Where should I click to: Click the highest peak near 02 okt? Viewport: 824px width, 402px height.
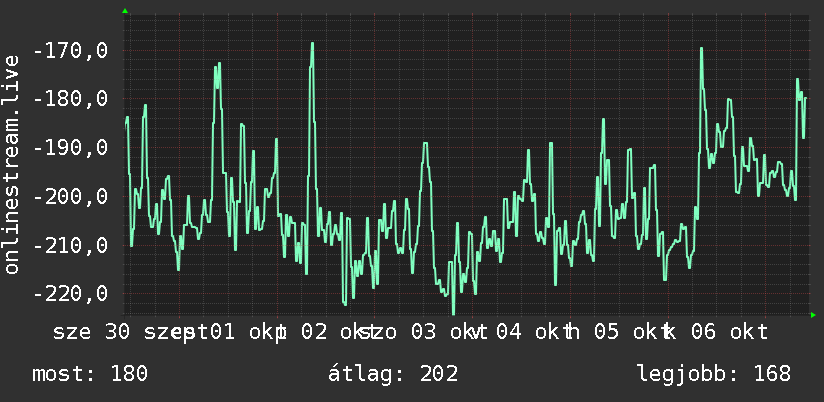[x=312, y=44]
